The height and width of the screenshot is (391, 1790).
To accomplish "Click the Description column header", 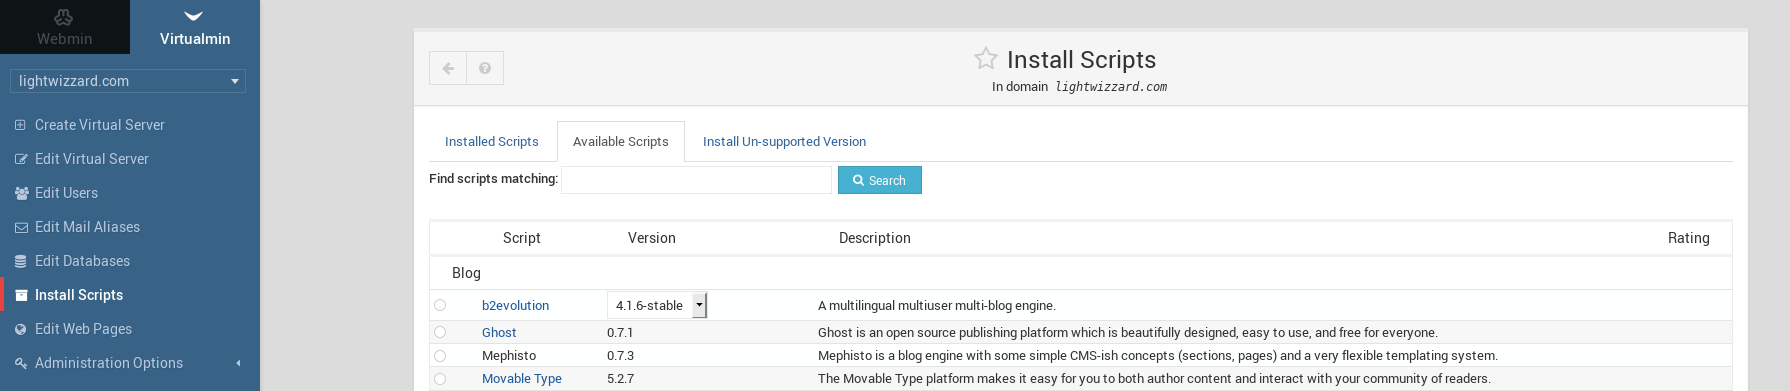I will pos(875,238).
